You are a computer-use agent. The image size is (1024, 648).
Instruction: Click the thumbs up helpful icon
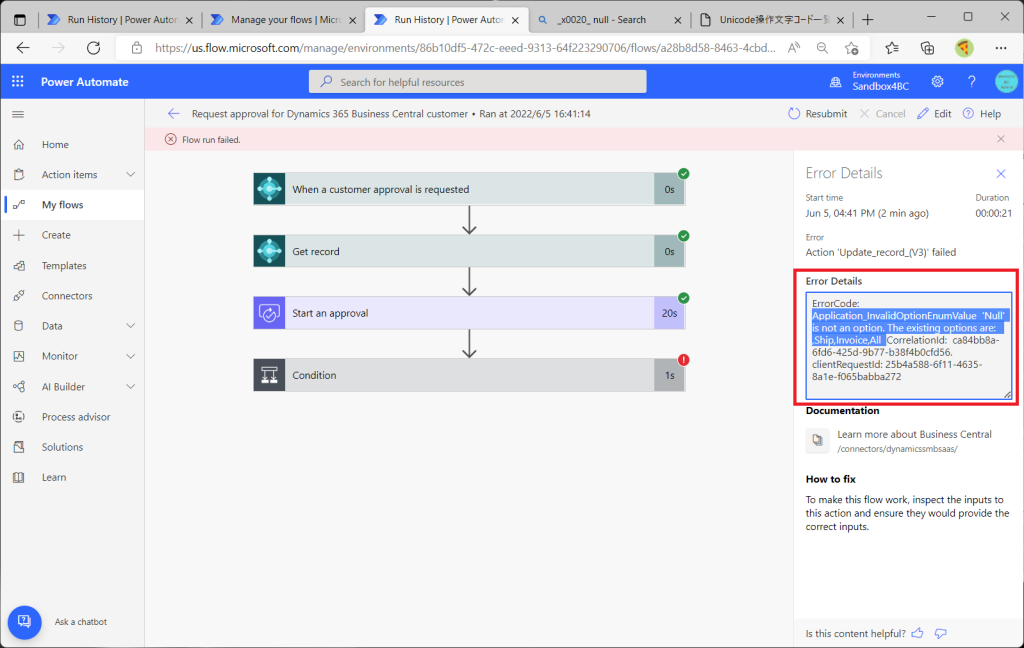point(918,633)
